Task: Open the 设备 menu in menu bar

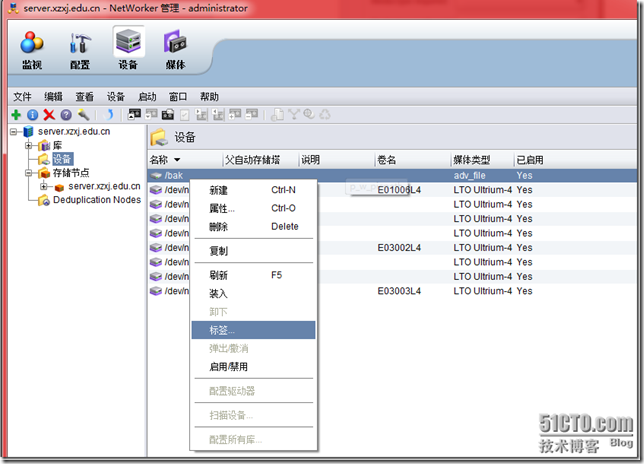Action: coord(116,96)
